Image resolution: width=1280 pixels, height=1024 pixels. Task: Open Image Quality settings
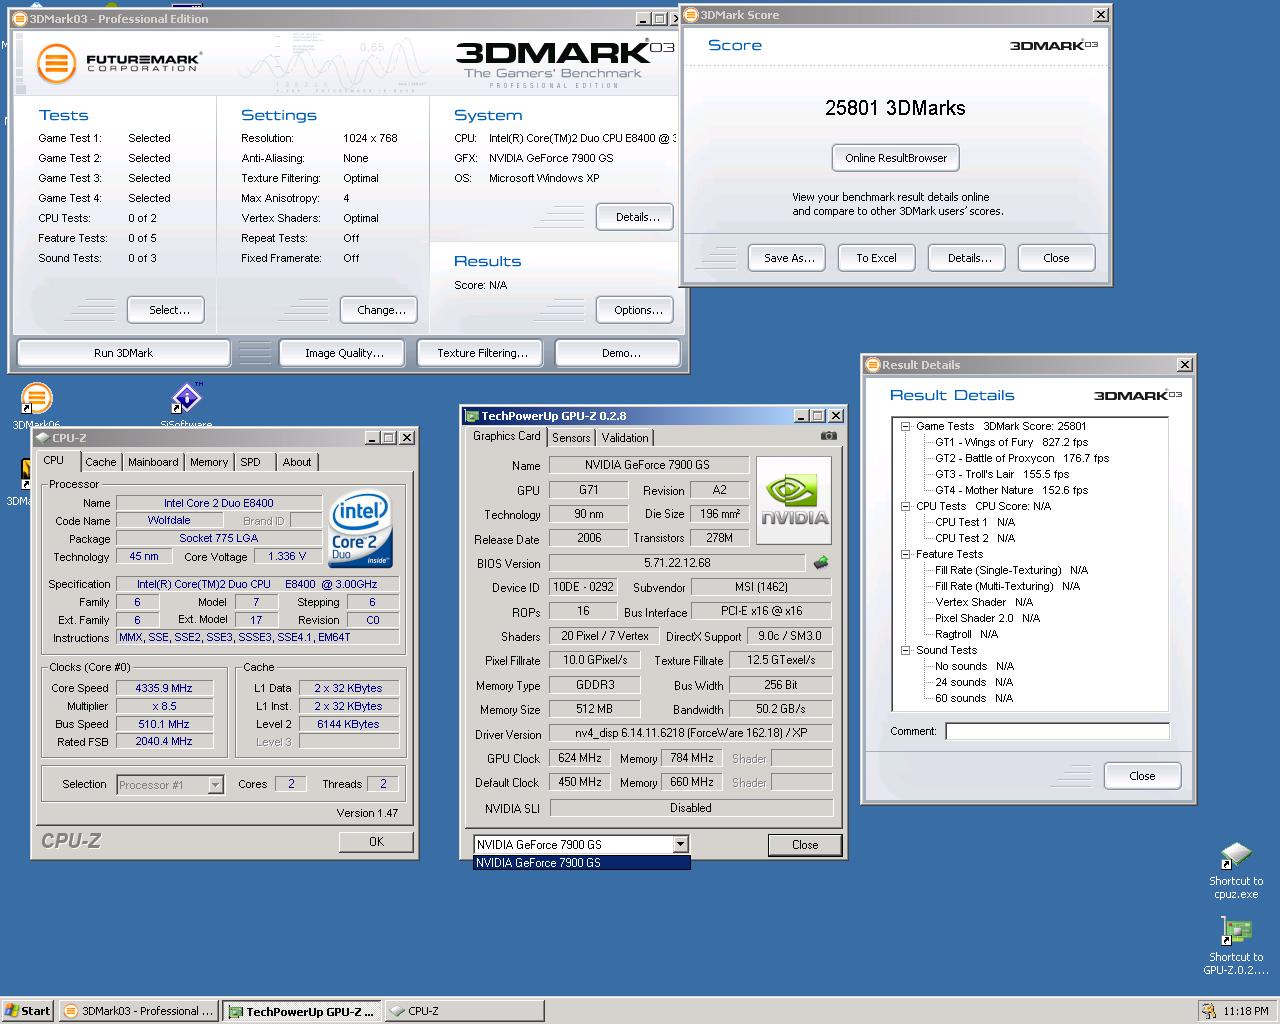point(344,353)
